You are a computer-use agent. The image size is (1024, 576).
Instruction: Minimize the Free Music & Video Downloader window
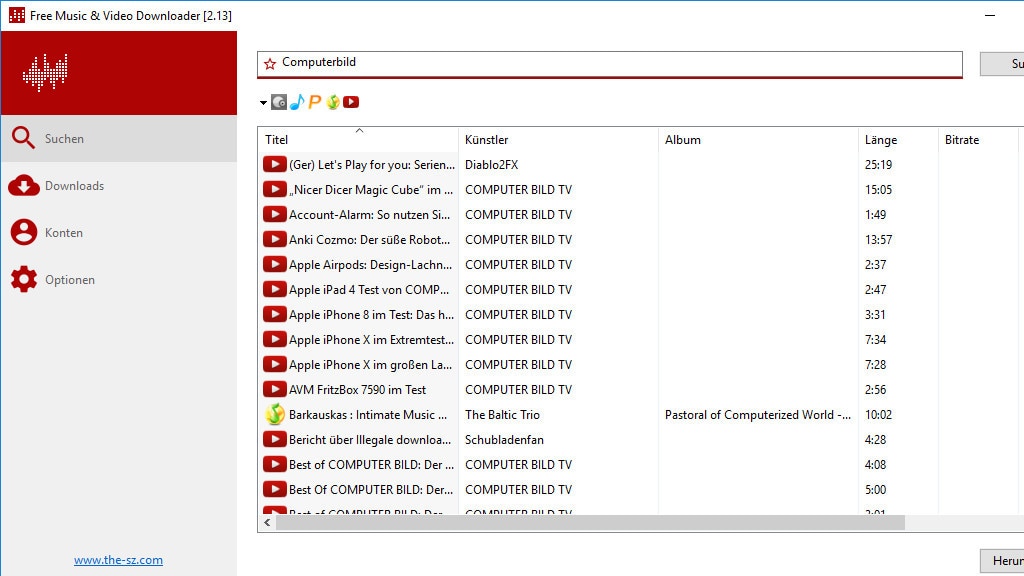point(990,15)
